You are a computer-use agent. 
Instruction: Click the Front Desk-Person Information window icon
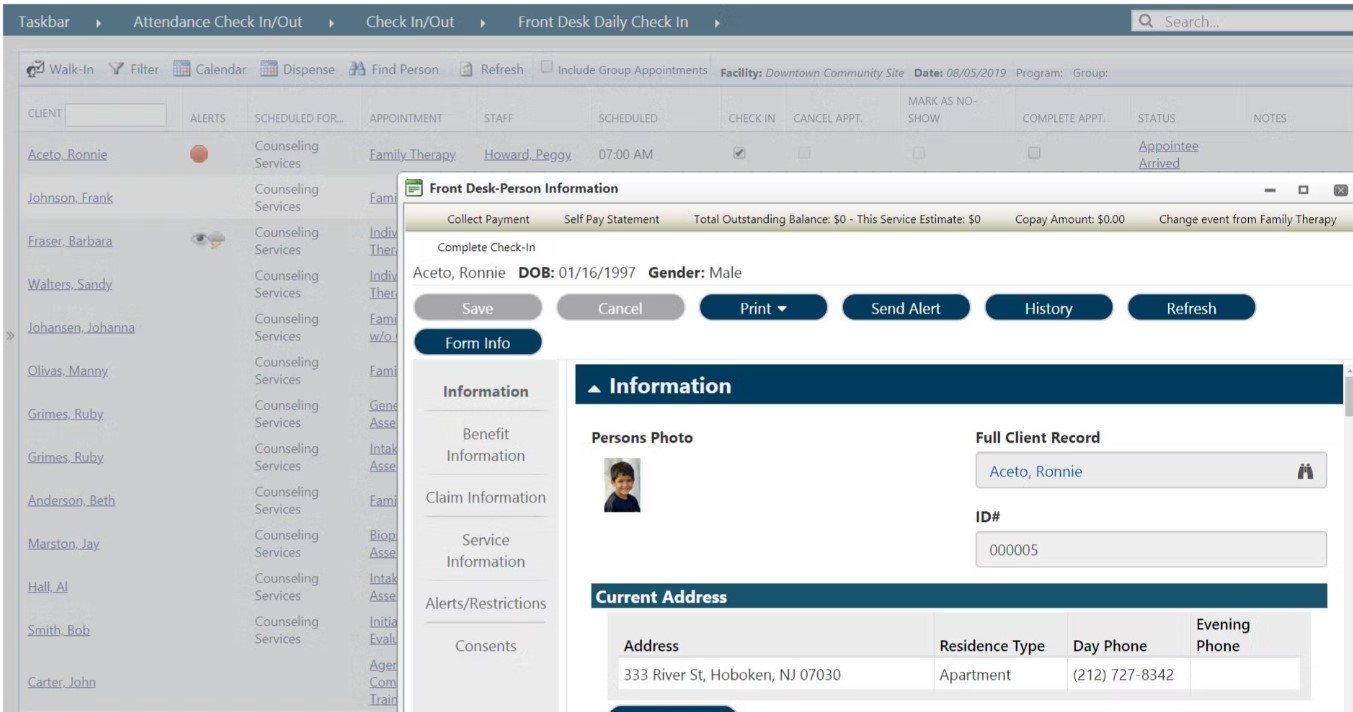point(414,188)
